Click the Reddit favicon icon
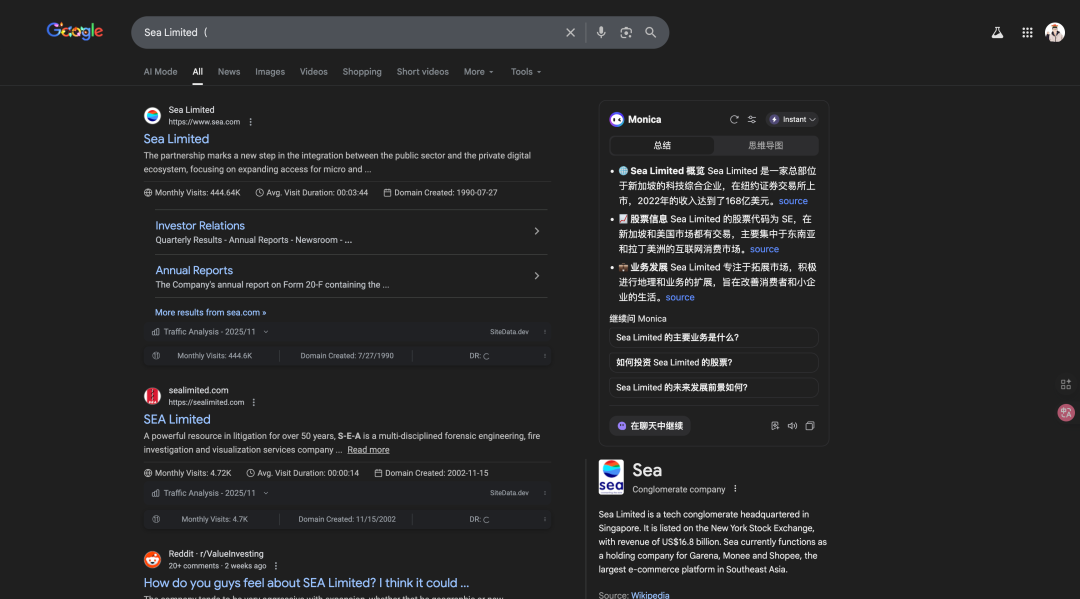Image resolution: width=1080 pixels, height=599 pixels. [x=152, y=560]
